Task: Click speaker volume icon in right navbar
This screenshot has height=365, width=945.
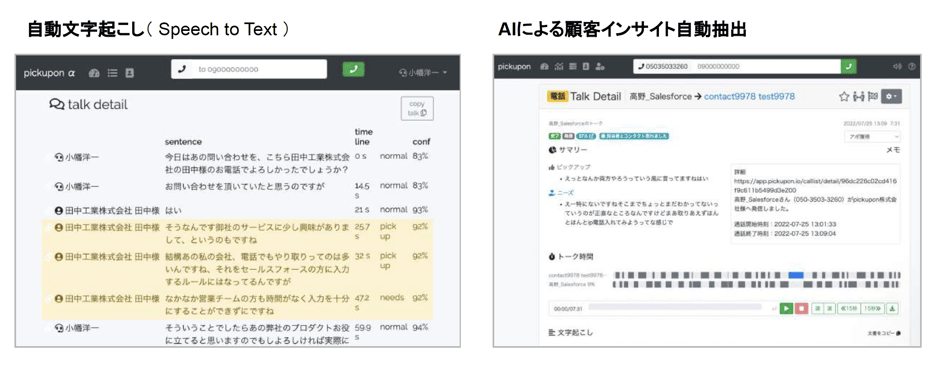Action: click(897, 67)
